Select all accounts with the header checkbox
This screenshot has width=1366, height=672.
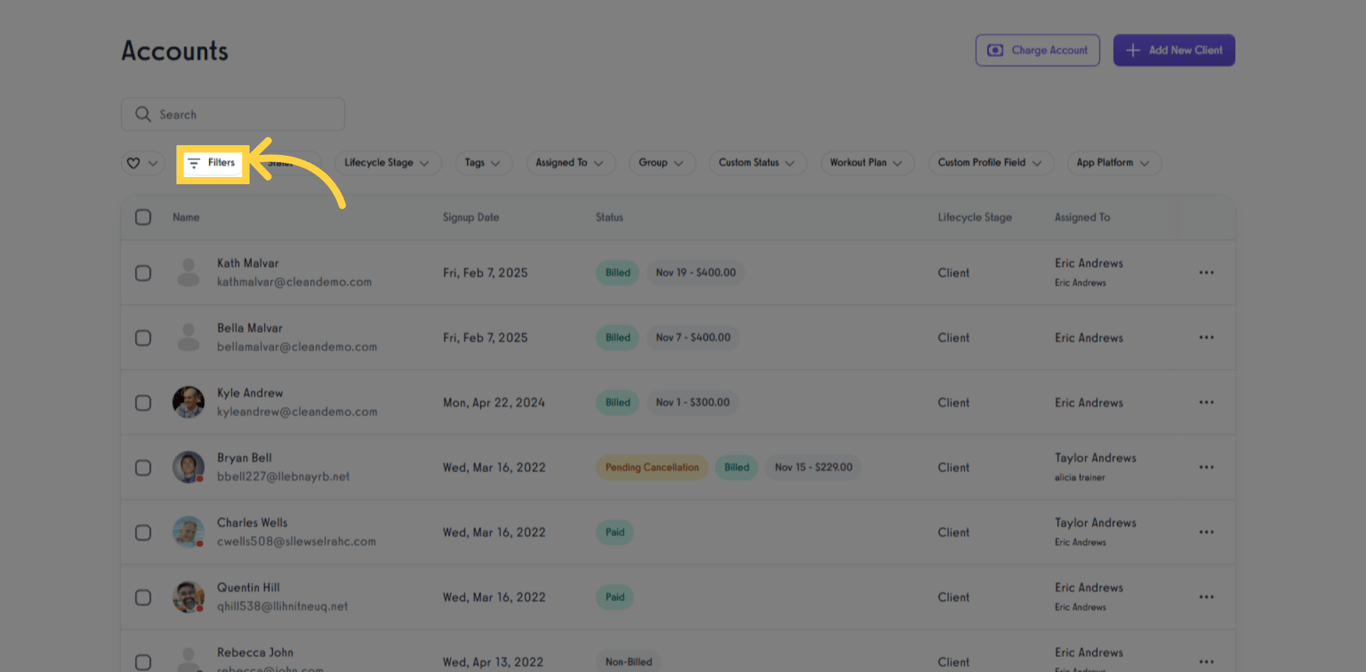coord(143,217)
